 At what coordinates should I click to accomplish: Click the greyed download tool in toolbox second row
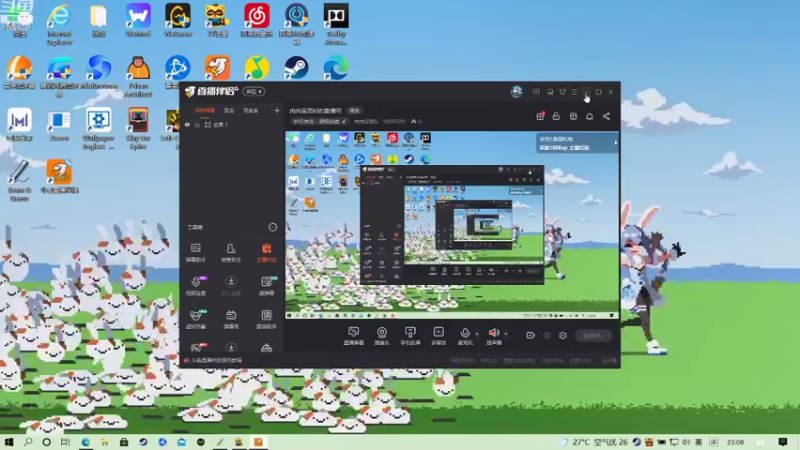(x=231, y=286)
